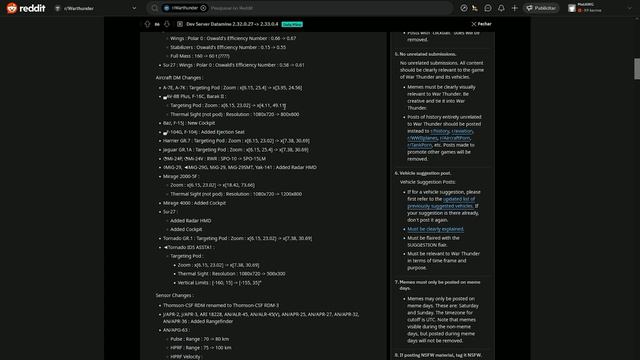
Task: Open the user profile menu
Action: [x=599, y=8]
